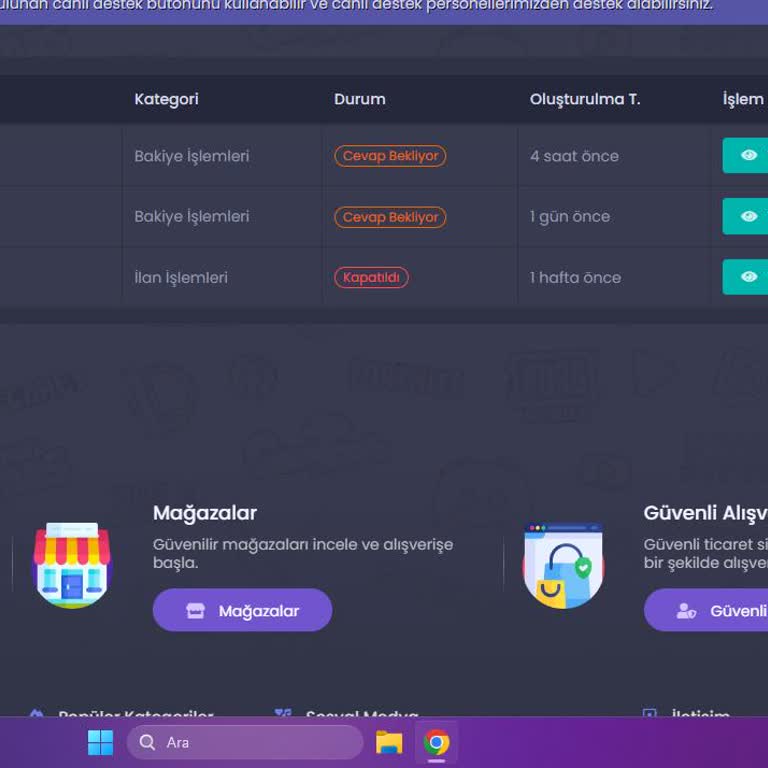Click the Oluşturulma T. column header
This screenshot has width=768, height=768.
click(x=585, y=99)
